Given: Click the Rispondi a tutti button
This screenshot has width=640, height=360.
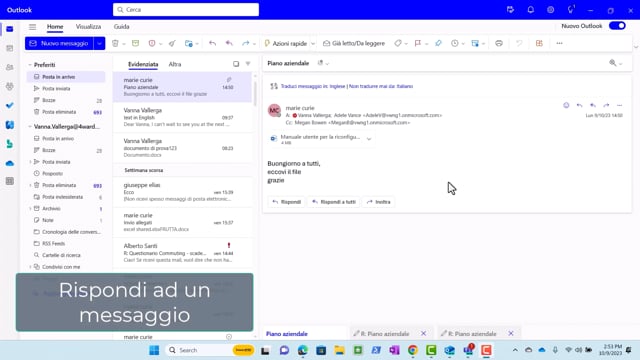Looking at the screenshot, I should [334, 202].
